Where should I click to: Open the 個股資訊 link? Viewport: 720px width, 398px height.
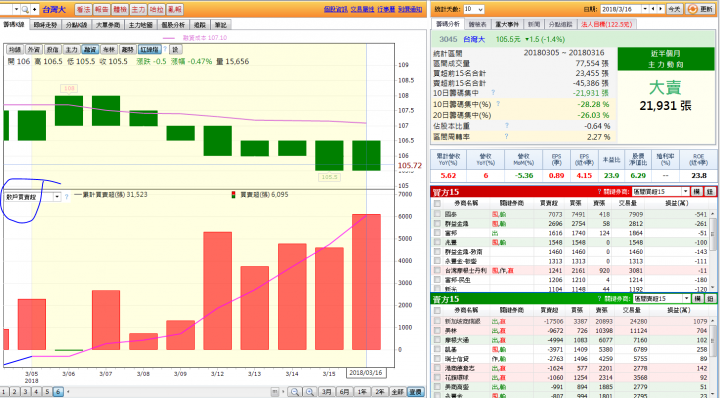click(335, 9)
